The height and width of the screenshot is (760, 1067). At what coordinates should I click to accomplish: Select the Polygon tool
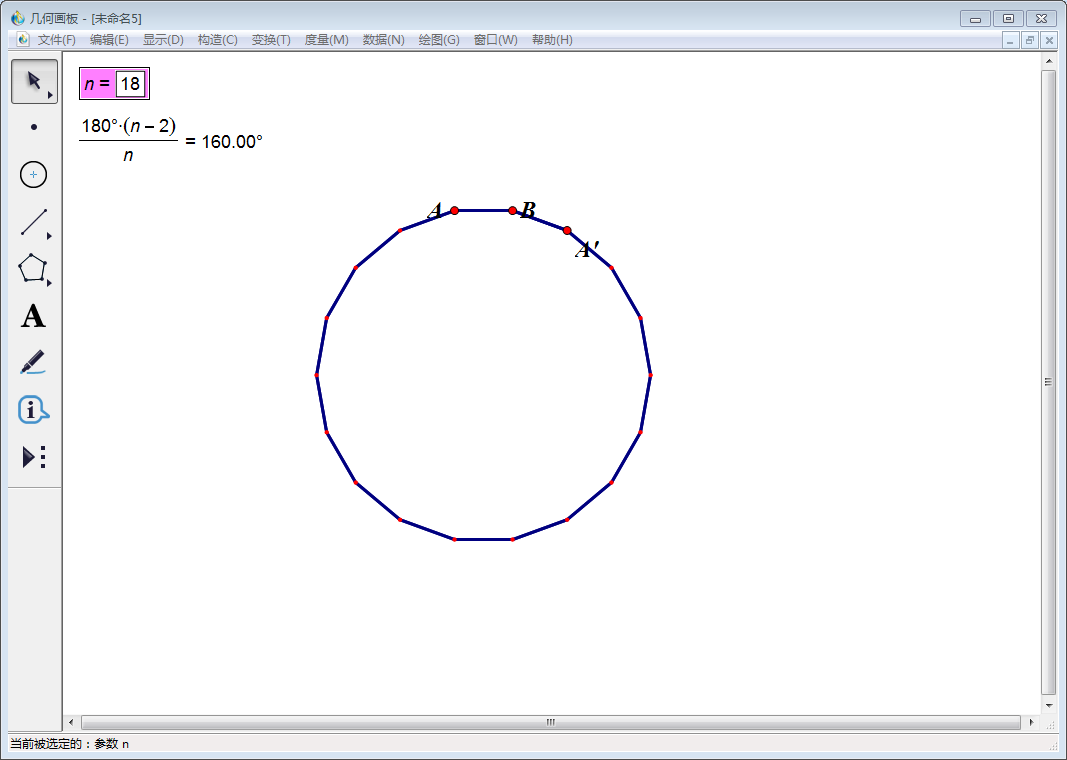point(33,268)
